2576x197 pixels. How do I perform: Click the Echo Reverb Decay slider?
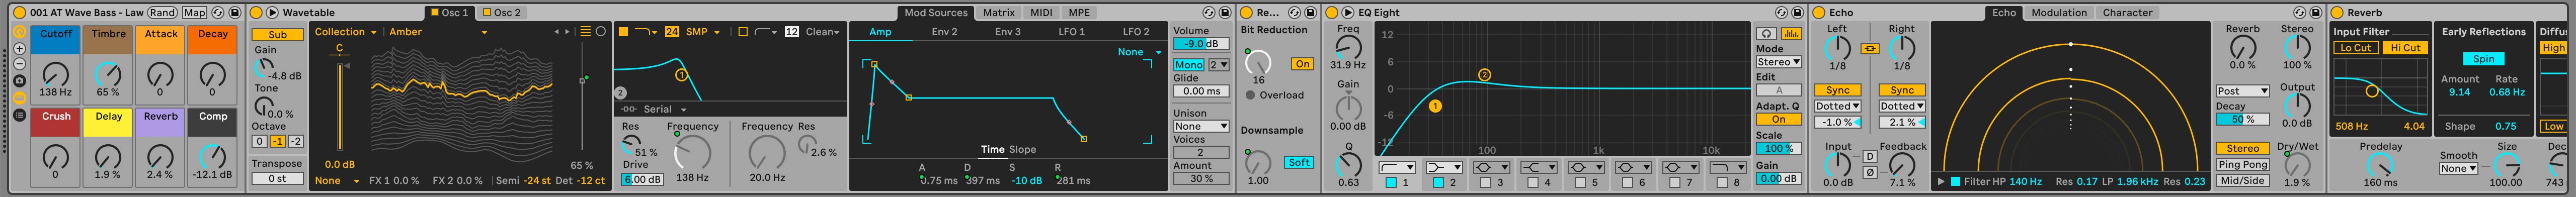coord(2242,119)
